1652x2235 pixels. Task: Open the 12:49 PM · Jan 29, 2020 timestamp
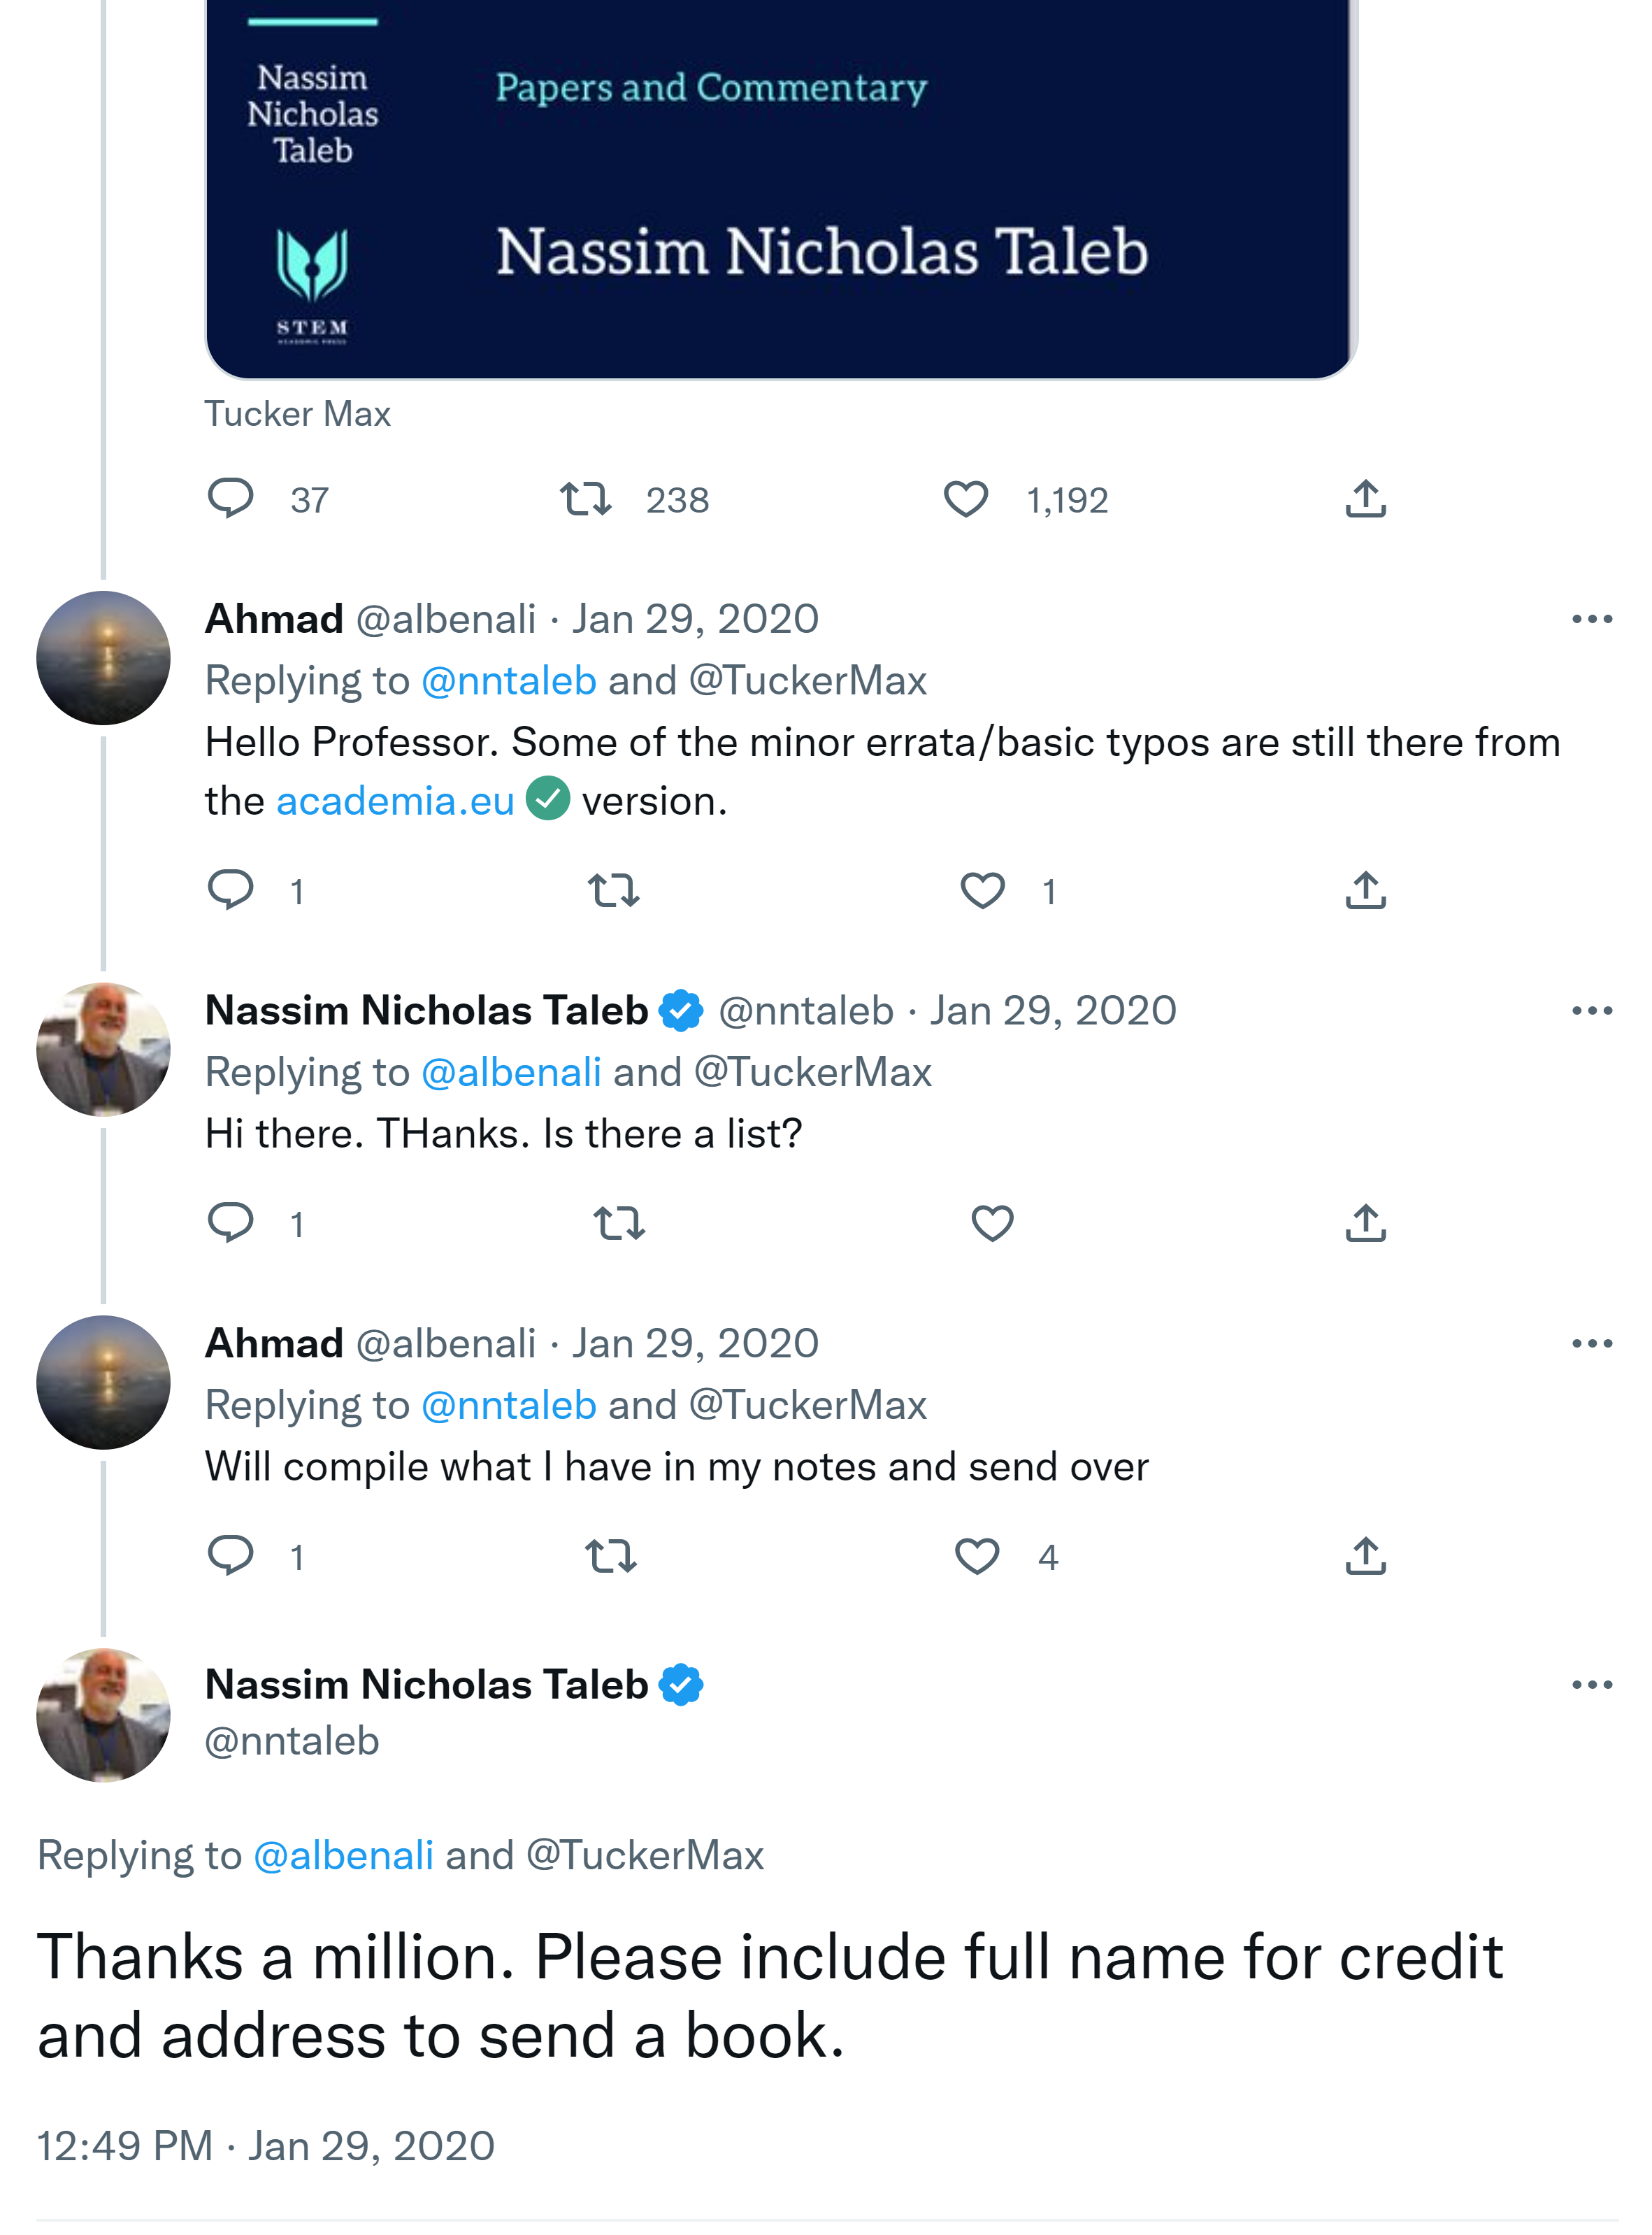(265, 2146)
